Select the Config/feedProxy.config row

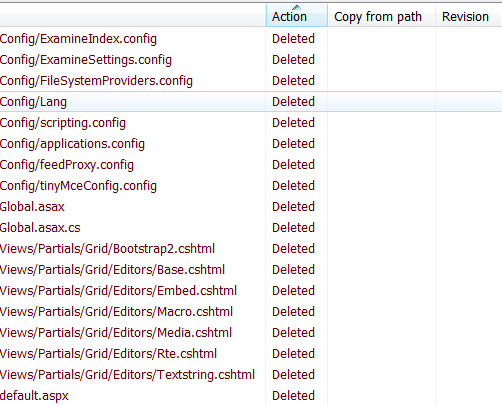tap(251, 165)
